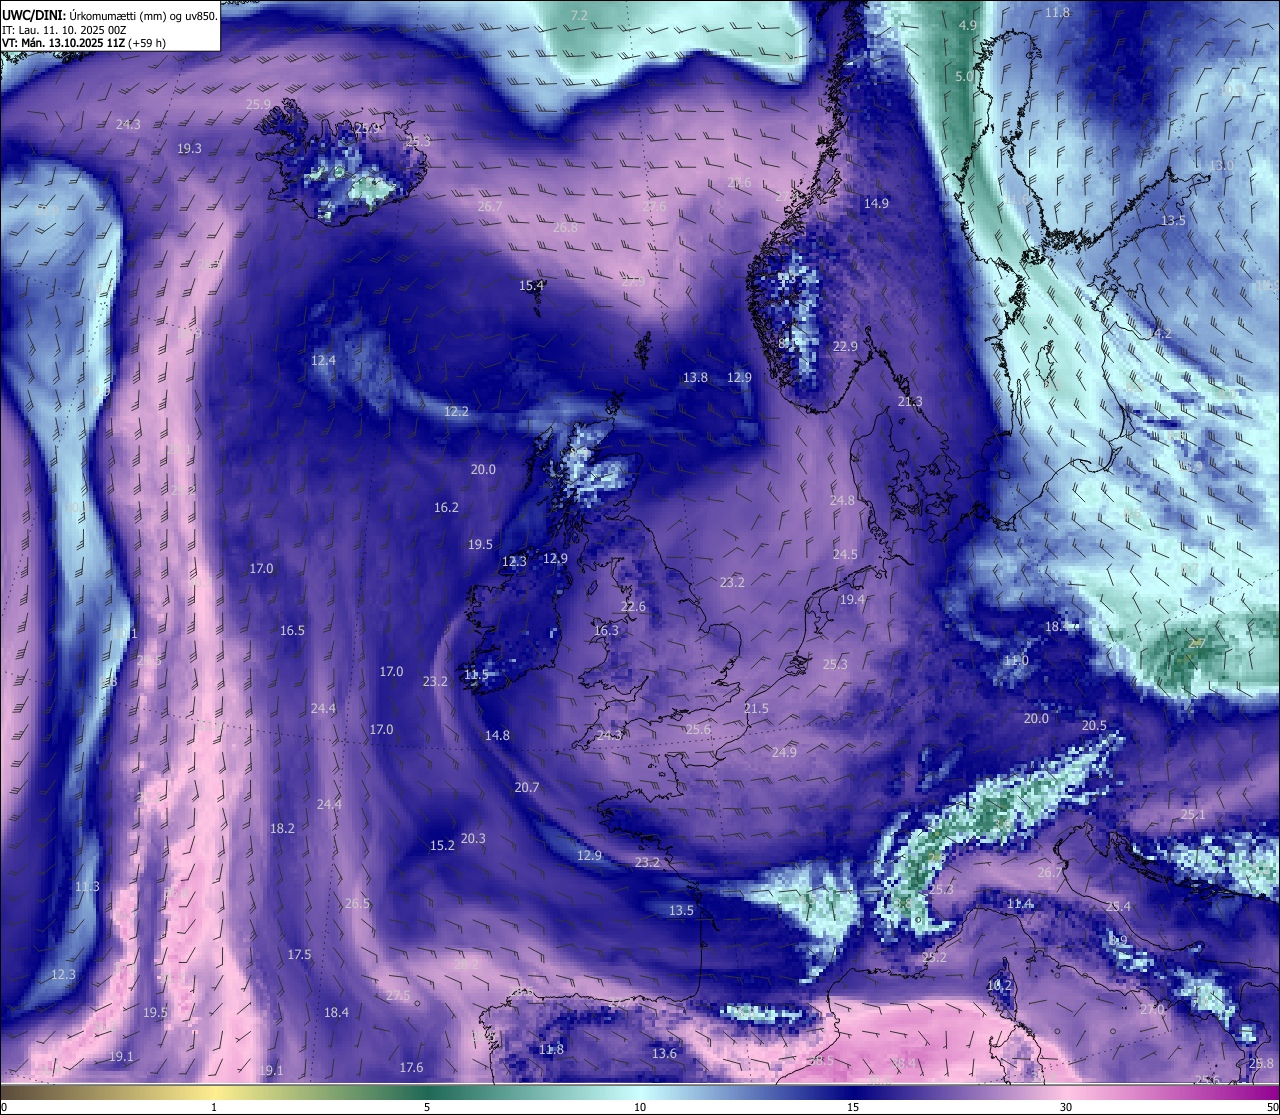Click dark navy section of color scale bar
1280x1115 pixels.
[x=853, y=1092]
